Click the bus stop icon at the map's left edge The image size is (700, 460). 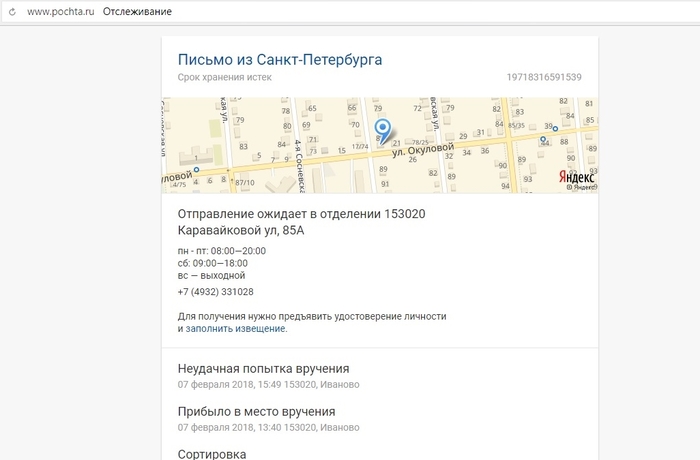point(197,170)
